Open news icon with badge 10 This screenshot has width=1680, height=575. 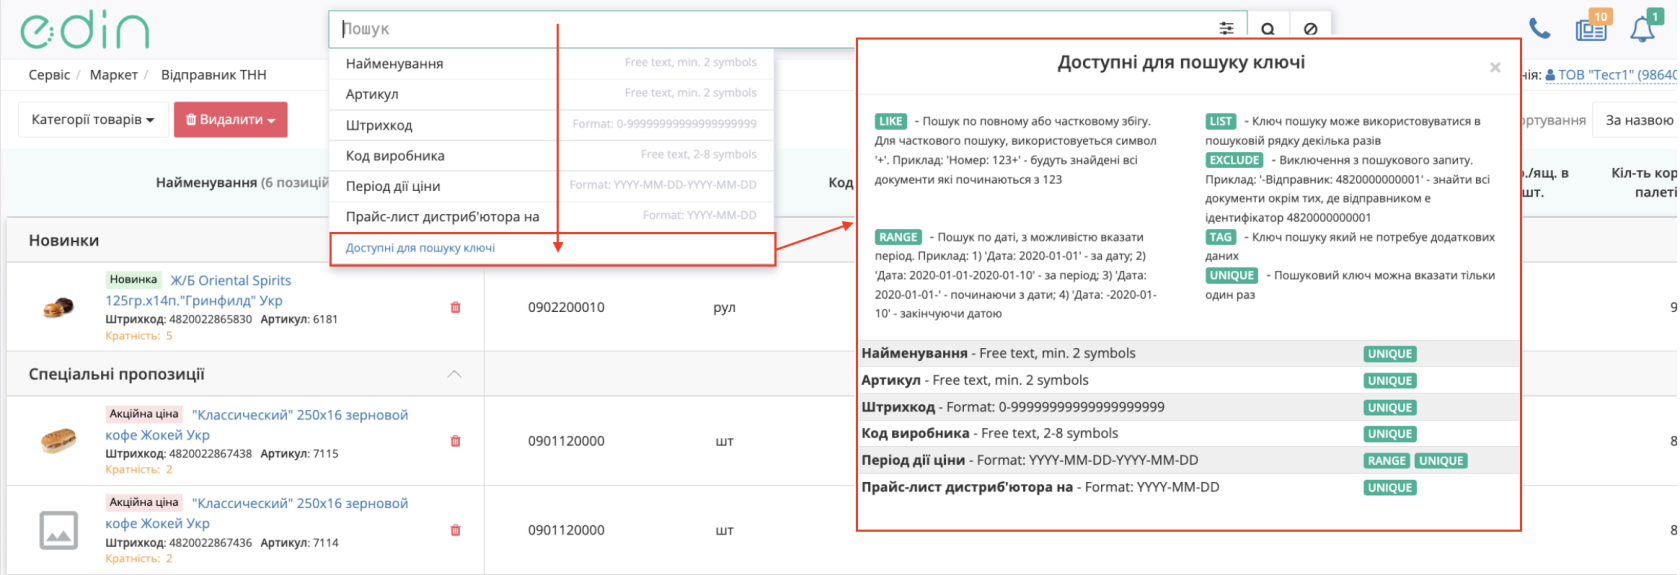click(1591, 28)
